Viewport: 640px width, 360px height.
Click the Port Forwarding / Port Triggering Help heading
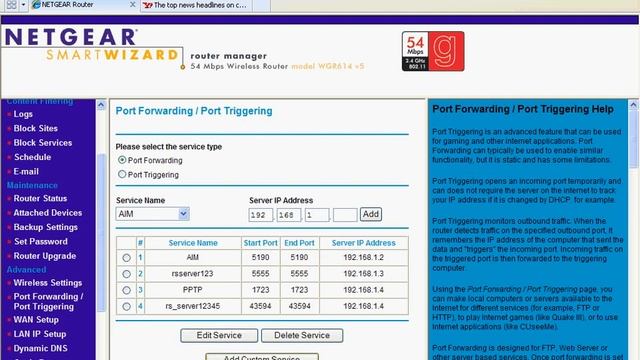(523, 109)
